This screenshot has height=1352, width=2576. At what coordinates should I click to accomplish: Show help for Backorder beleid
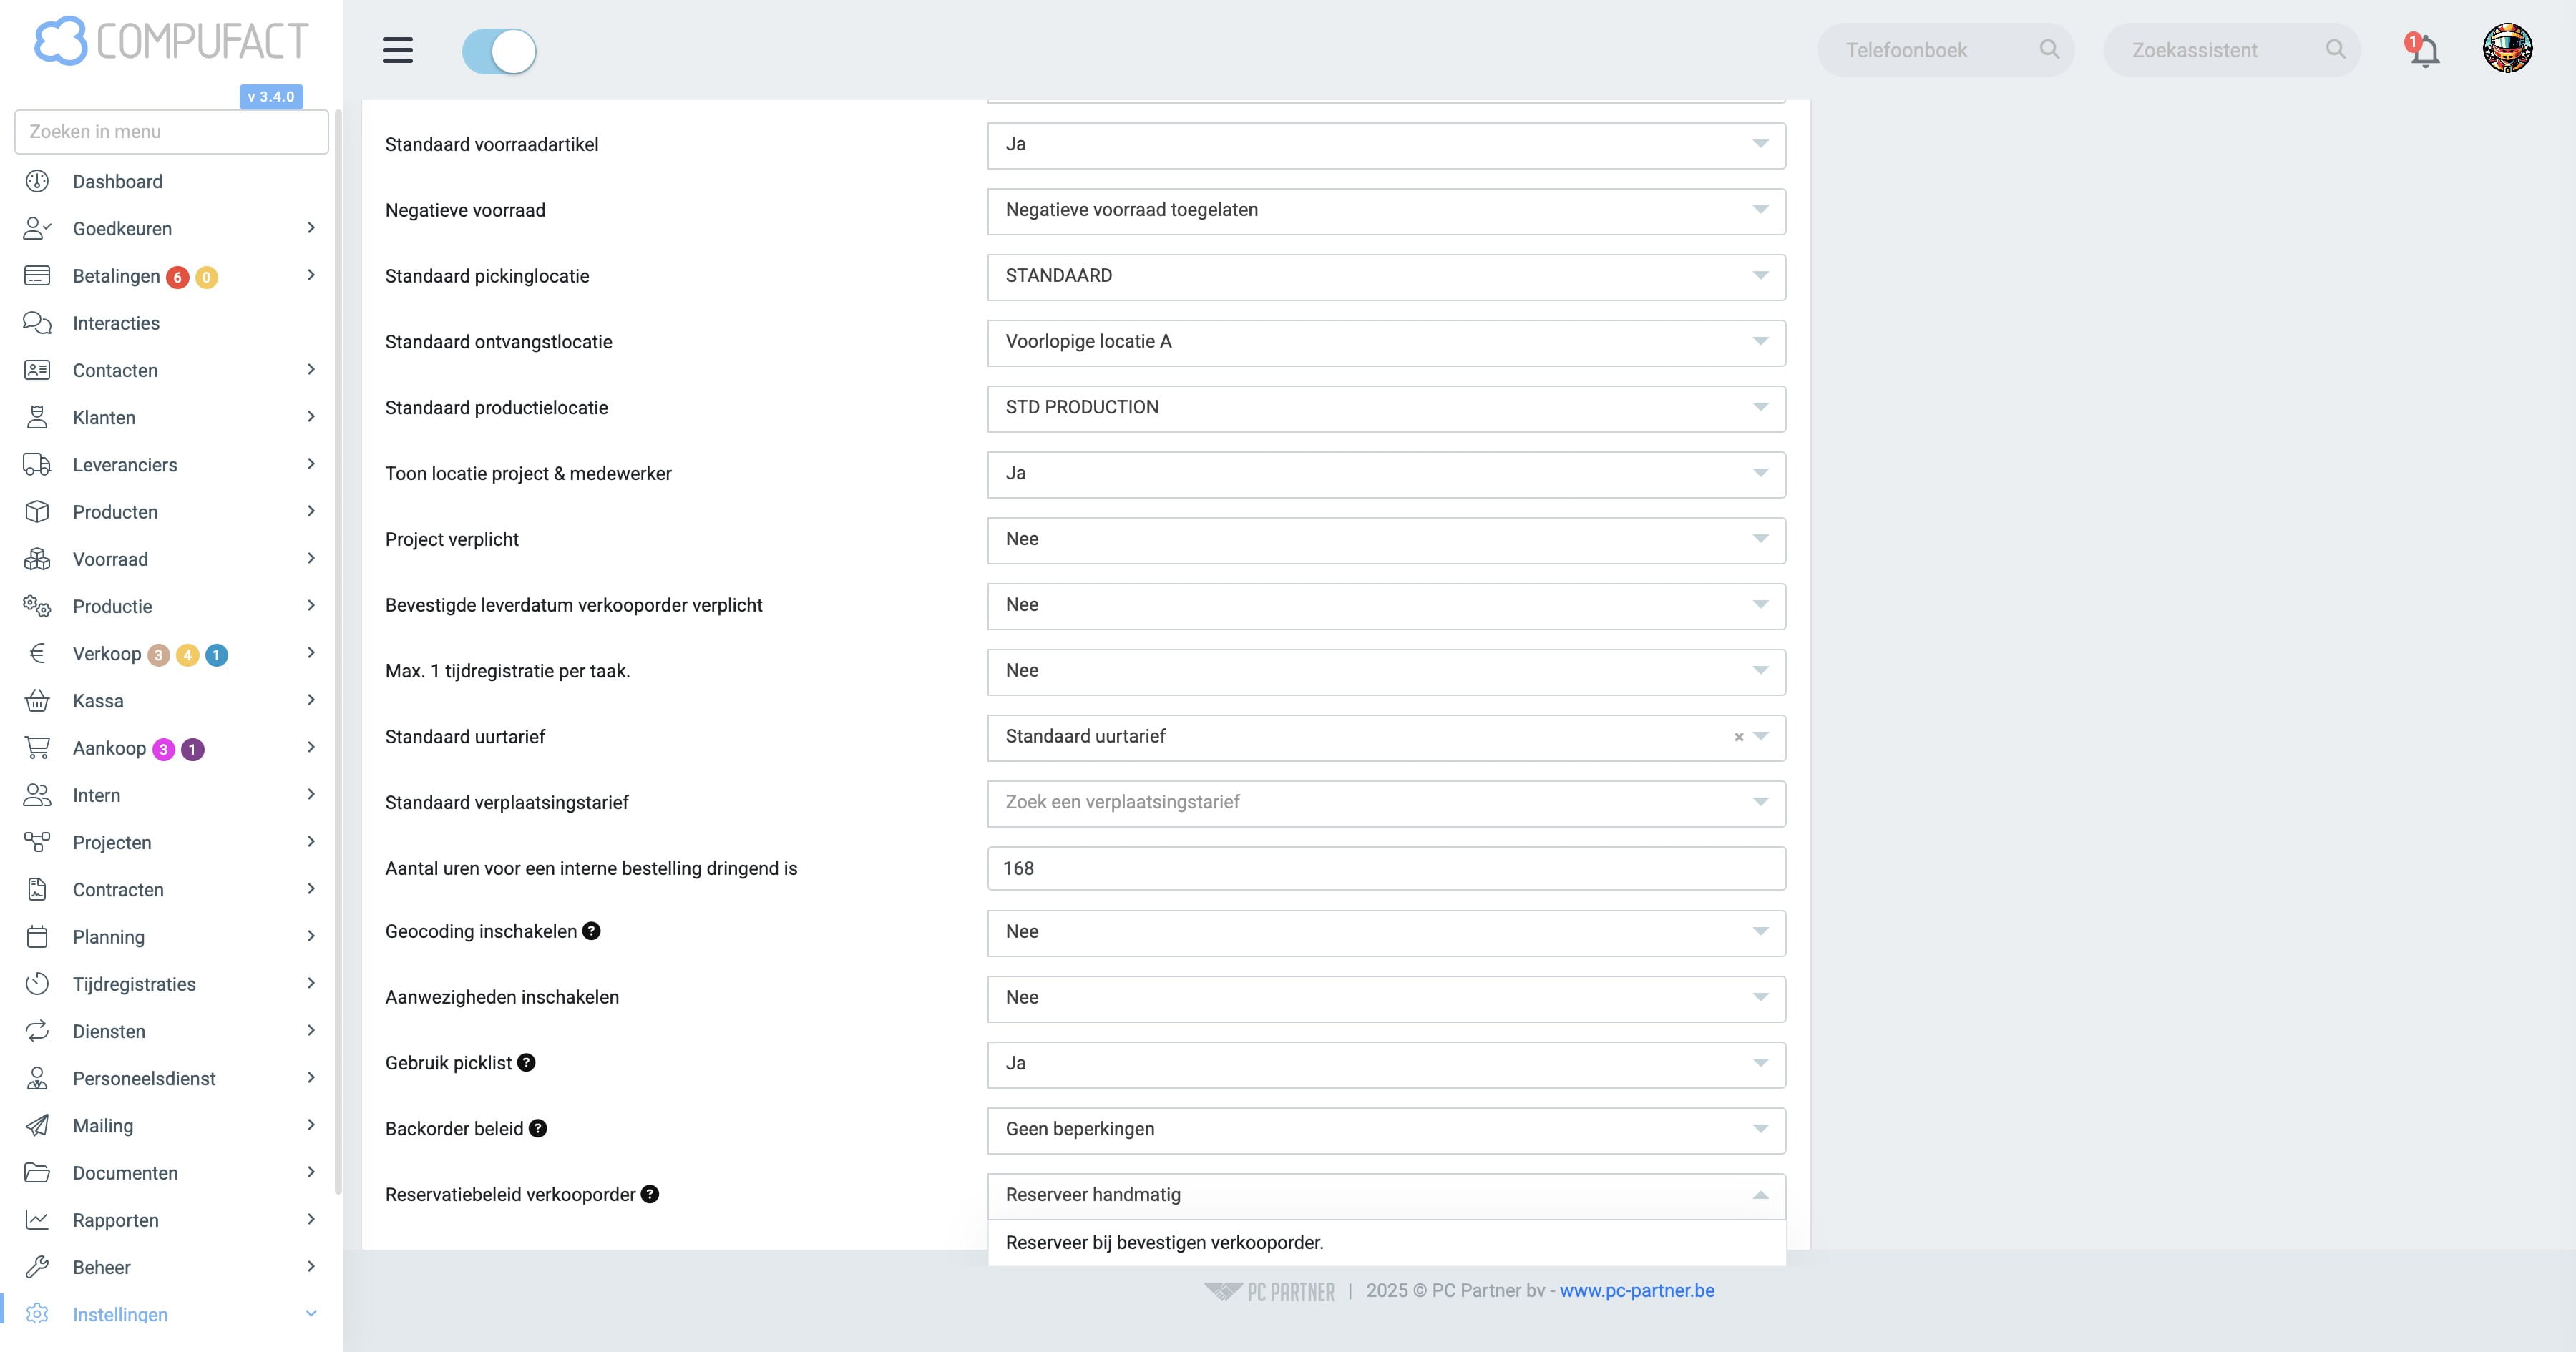pos(538,1129)
